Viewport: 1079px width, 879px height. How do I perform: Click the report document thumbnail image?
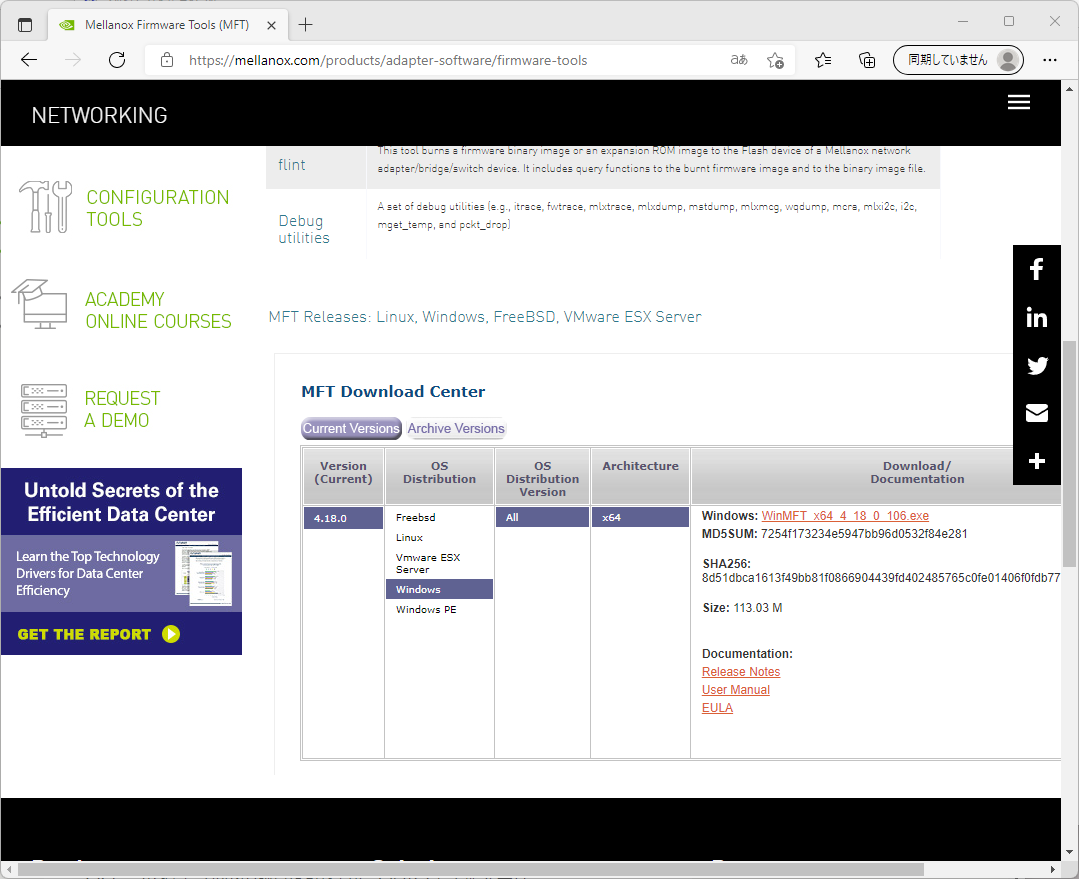click(204, 573)
